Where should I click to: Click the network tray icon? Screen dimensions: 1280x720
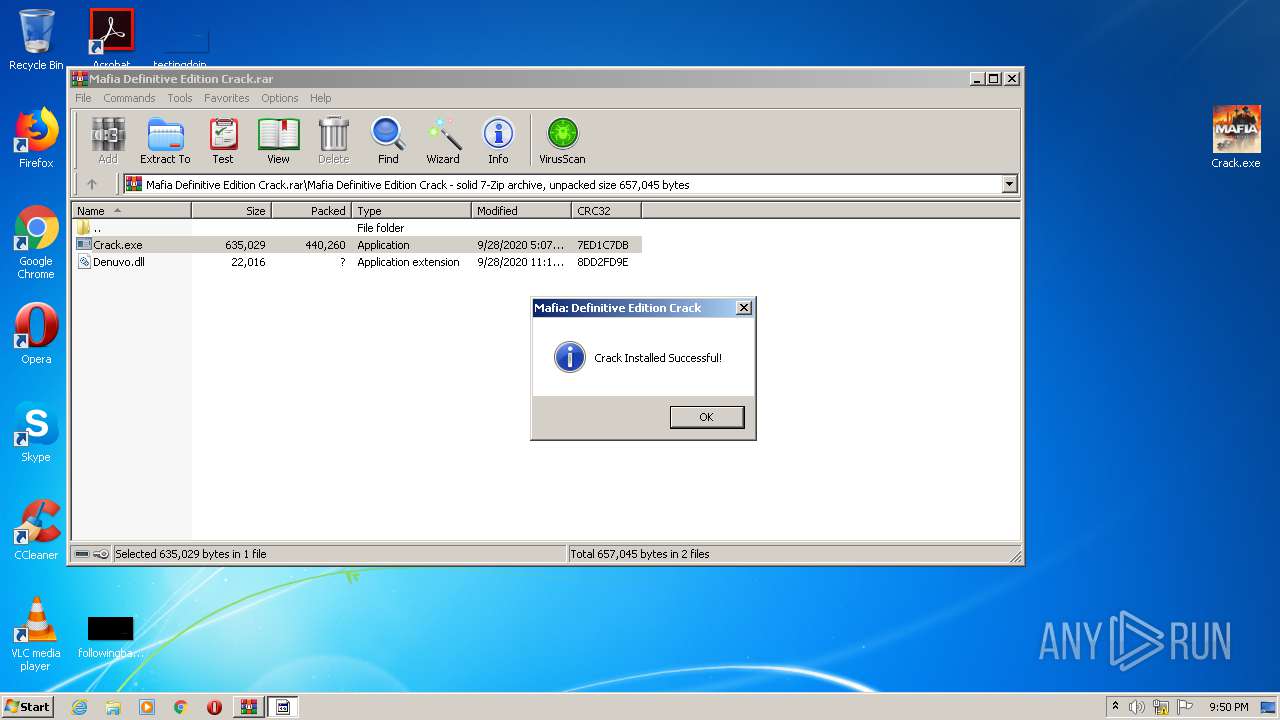point(1161,707)
